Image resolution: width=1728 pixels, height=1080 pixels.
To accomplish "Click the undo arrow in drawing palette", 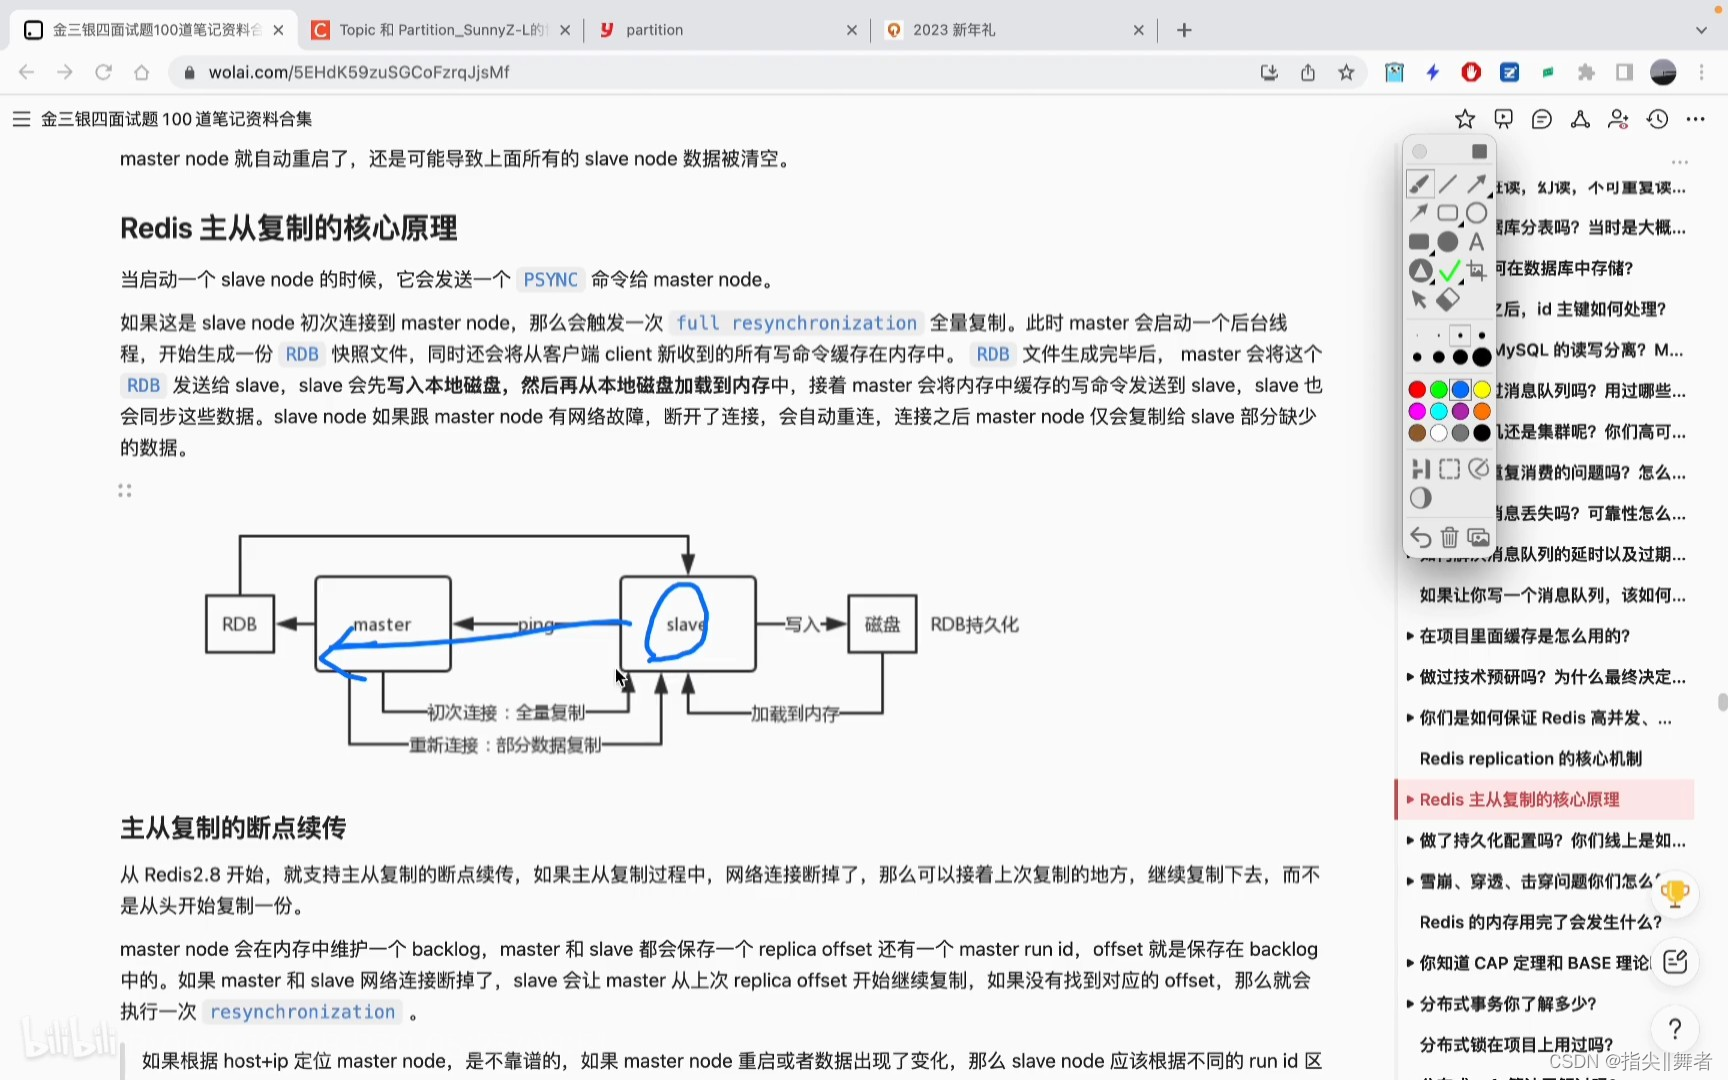I will [1420, 538].
